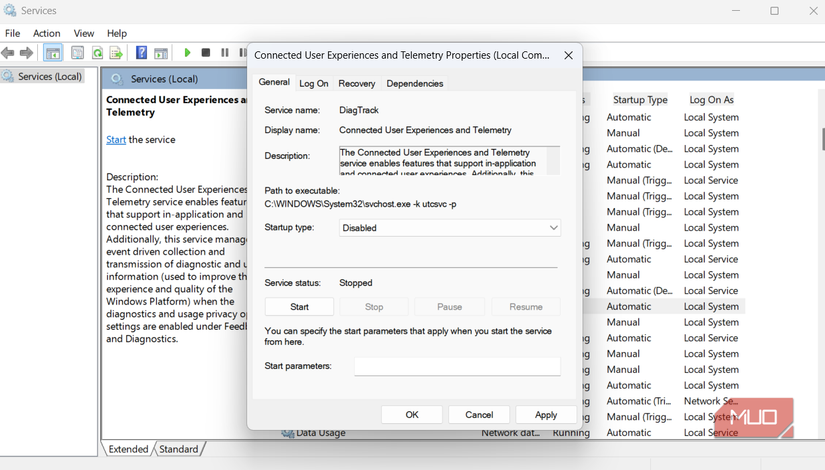Click the magnifier gear icon in the Services (Local) header

(117, 79)
